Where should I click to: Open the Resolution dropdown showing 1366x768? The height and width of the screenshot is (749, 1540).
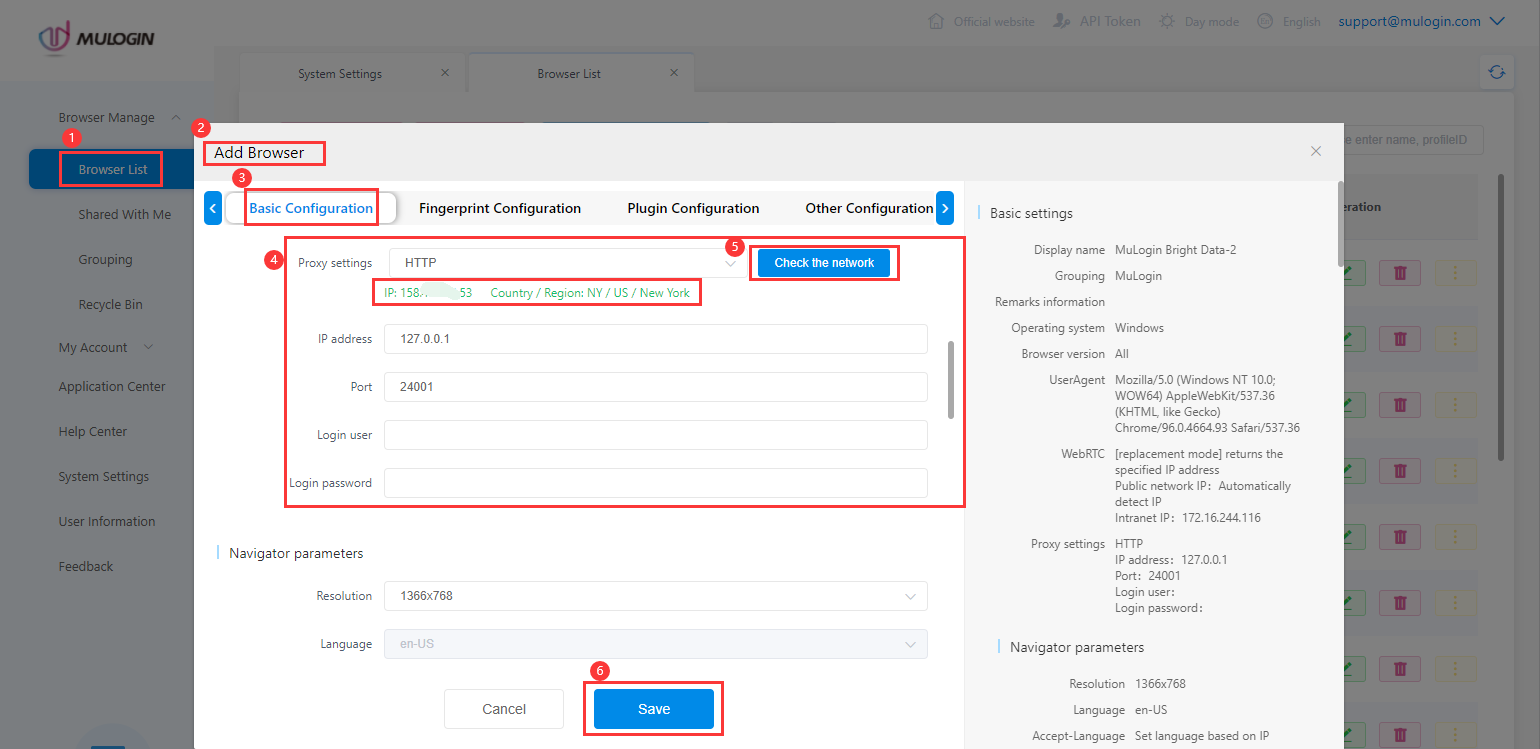(x=910, y=595)
